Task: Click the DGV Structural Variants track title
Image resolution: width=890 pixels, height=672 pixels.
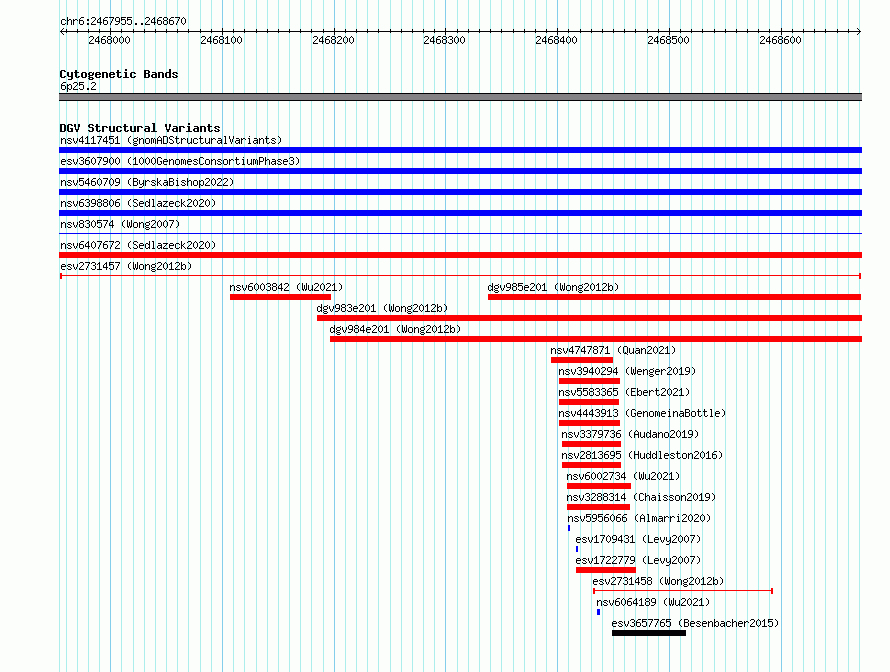Action: click(x=140, y=128)
